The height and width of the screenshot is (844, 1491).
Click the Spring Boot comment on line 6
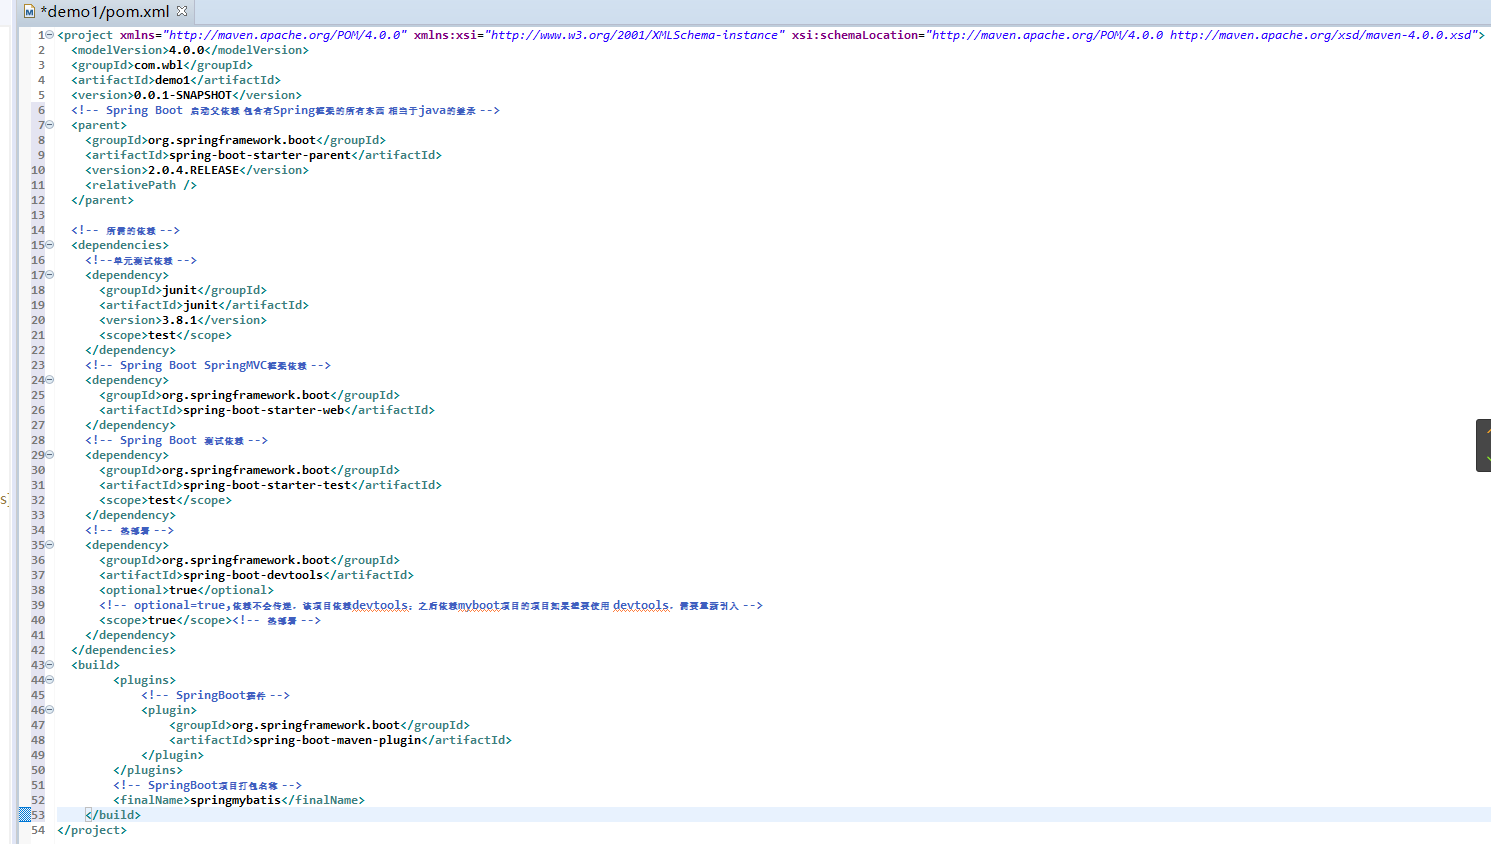(x=285, y=110)
